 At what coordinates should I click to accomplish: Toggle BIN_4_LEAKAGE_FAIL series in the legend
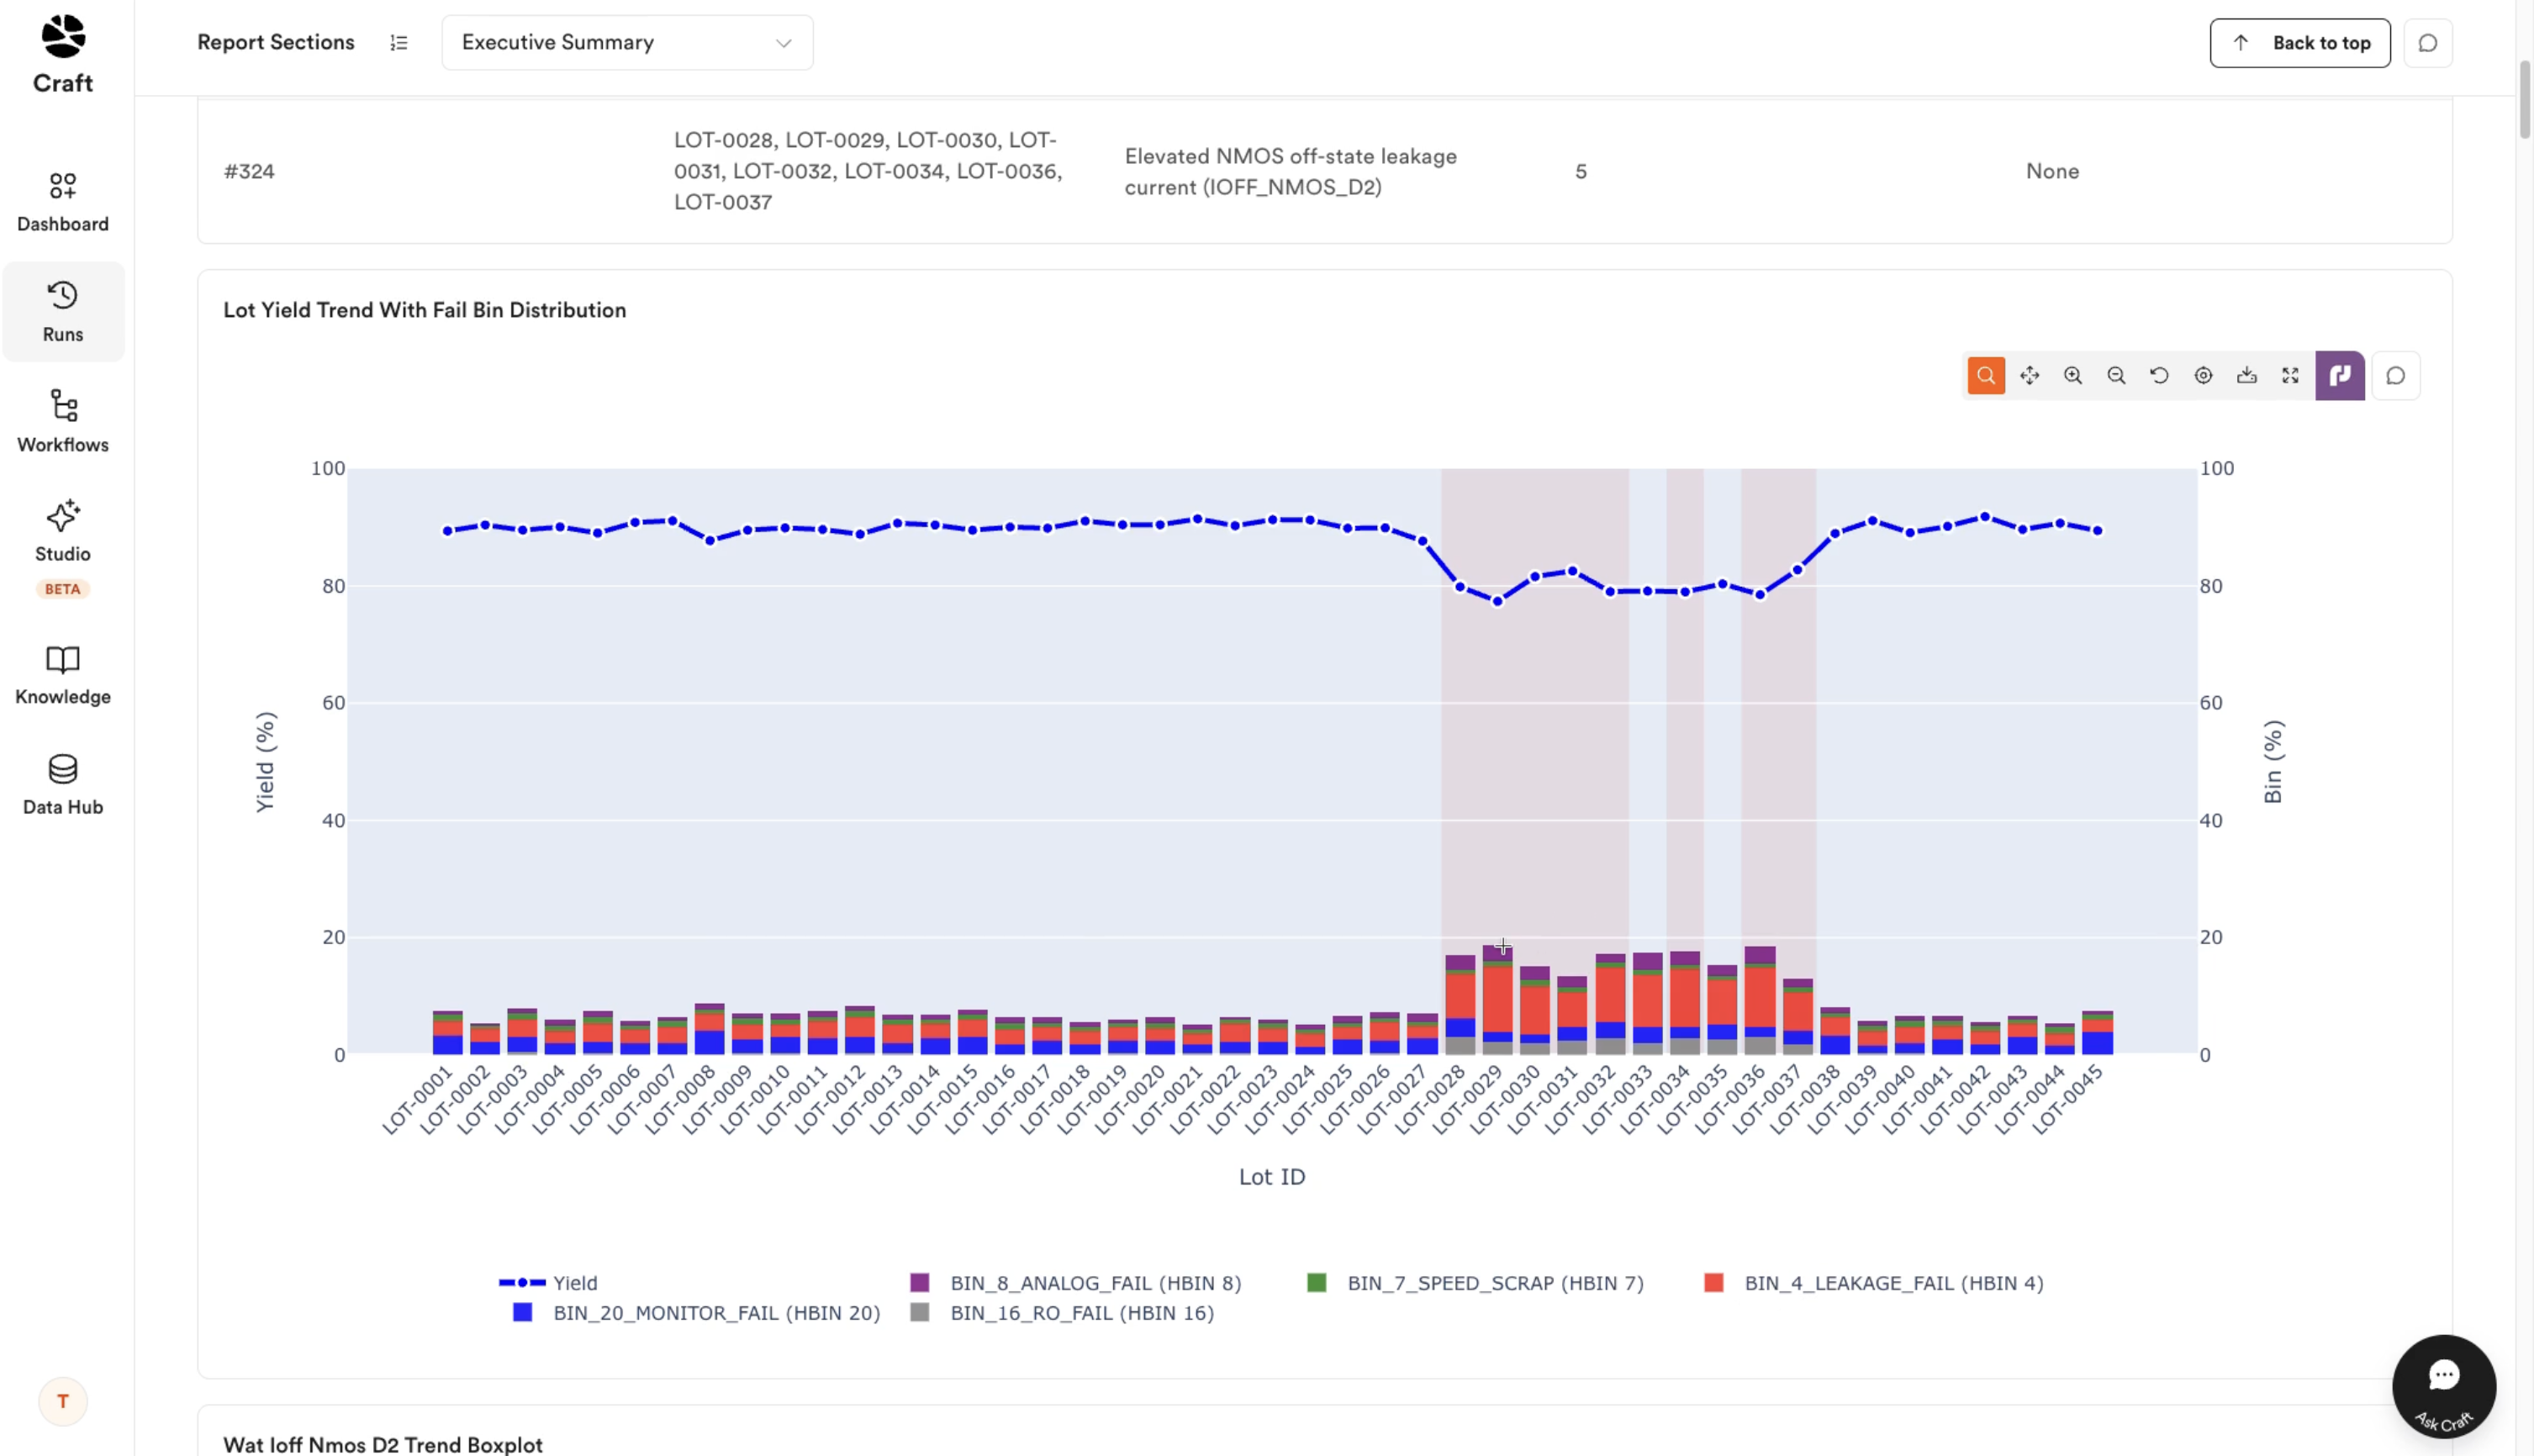[1873, 1282]
